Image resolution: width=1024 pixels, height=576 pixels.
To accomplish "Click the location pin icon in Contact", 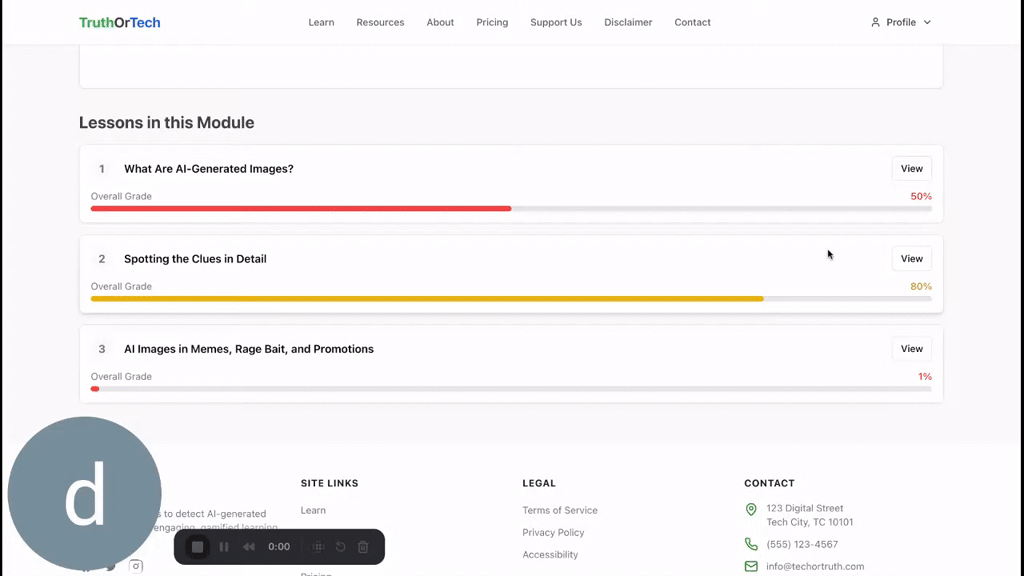I will pyautogui.click(x=751, y=509).
